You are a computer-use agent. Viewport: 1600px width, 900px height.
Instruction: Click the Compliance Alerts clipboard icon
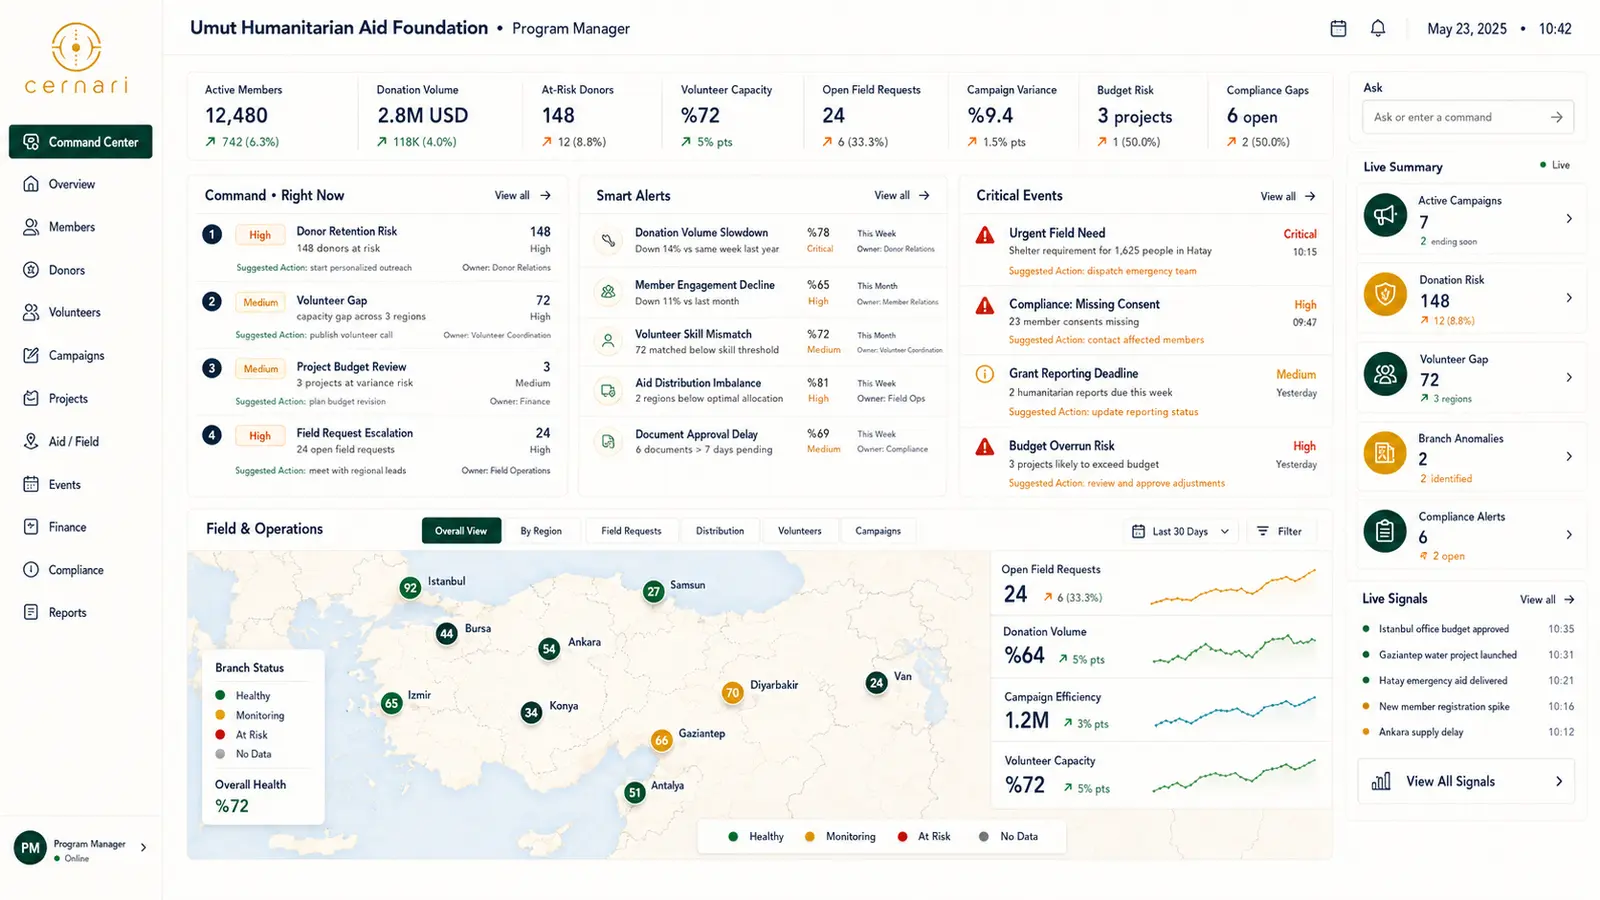coord(1385,532)
